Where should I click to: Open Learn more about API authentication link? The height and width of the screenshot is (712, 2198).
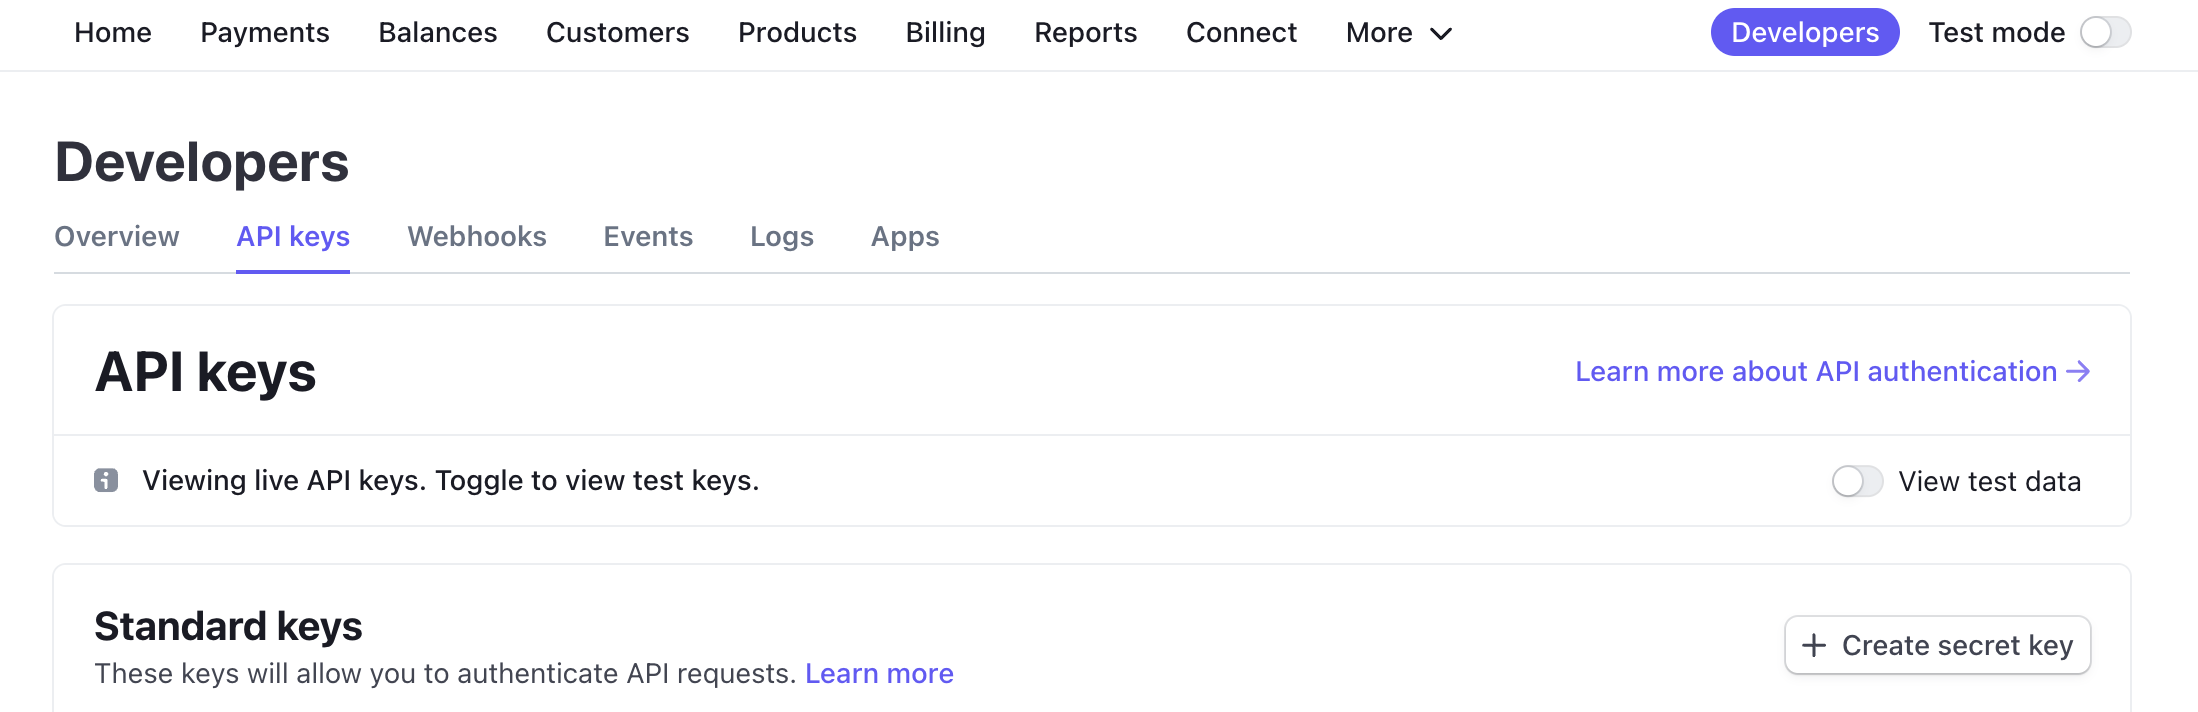pyautogui.click(x=1815, y=372)
